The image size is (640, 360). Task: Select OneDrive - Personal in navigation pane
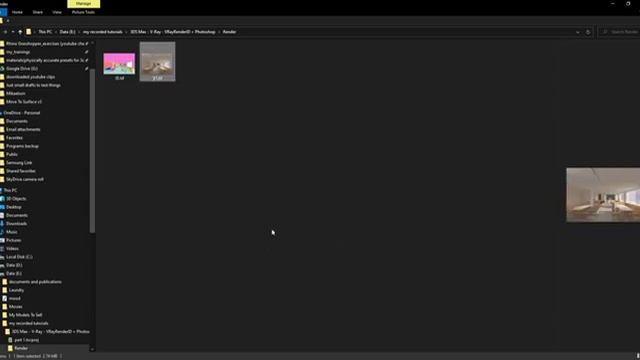pos(22,113)
